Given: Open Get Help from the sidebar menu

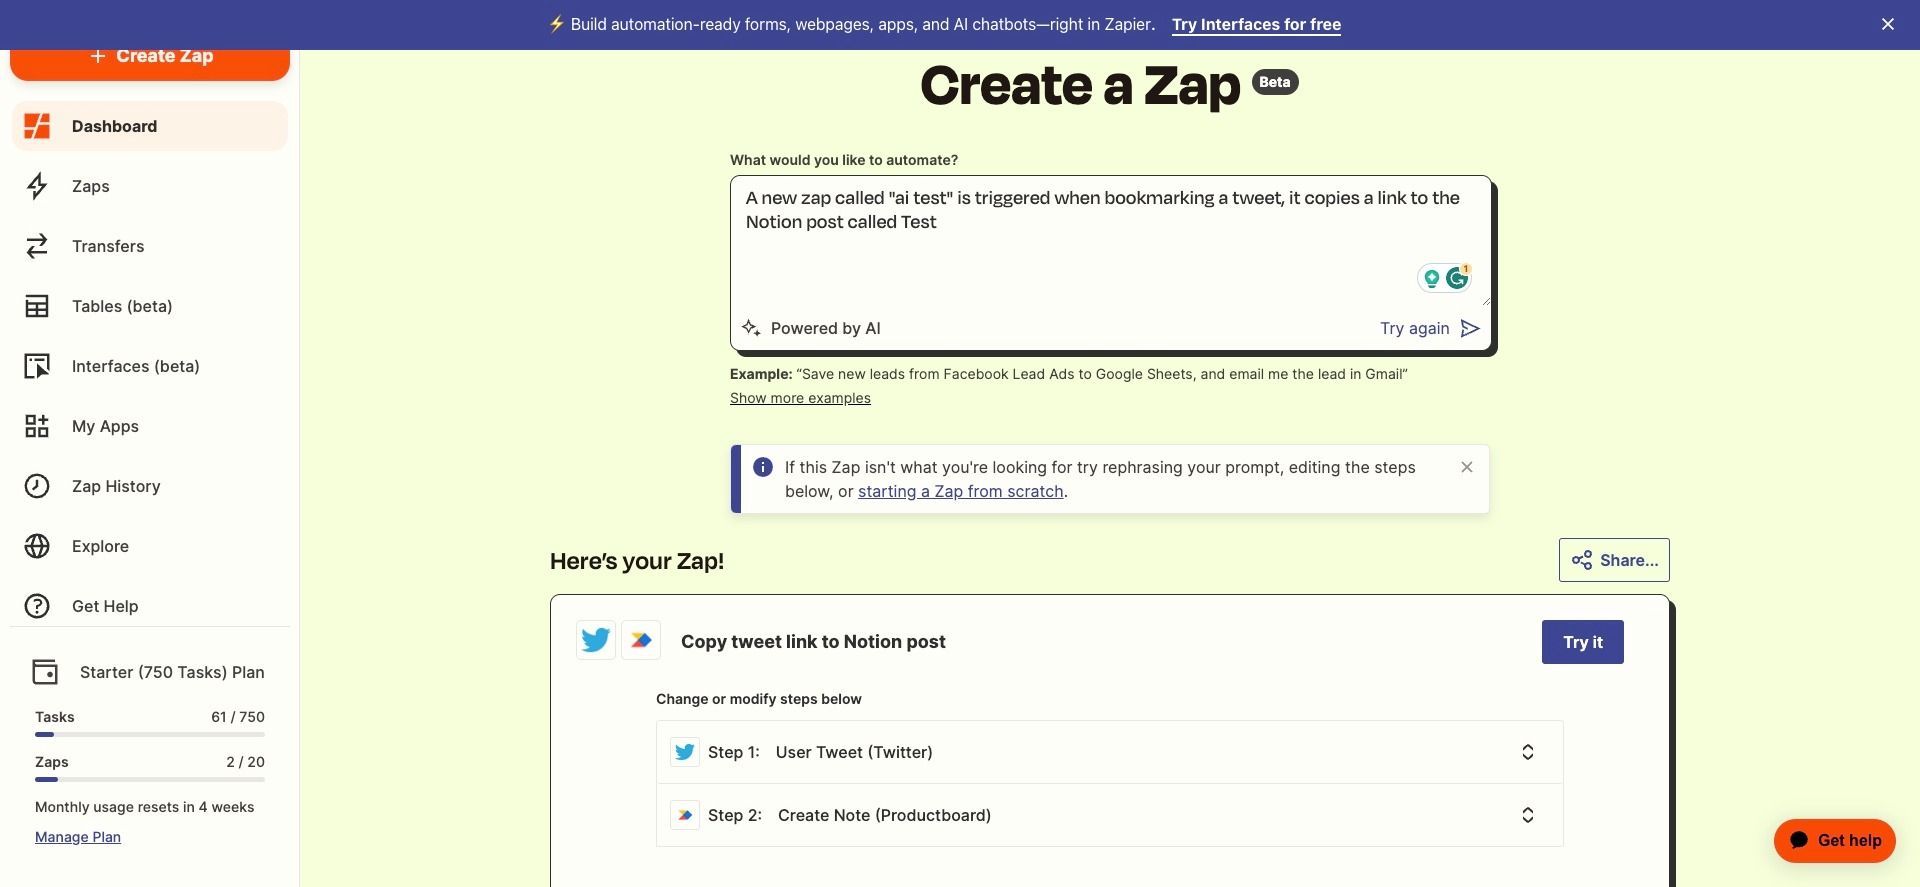Looking at the screenshot, I should point(104,606).
